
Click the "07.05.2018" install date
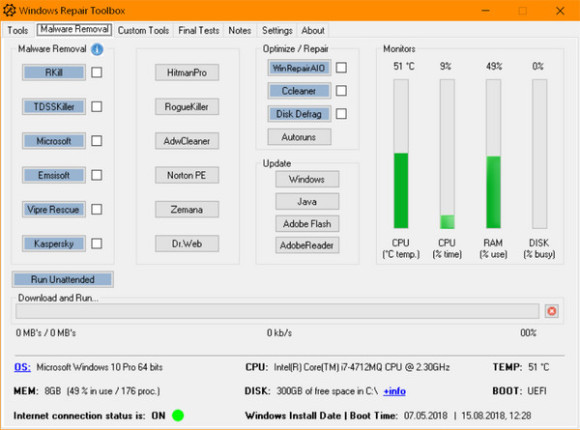coord(425,416)
